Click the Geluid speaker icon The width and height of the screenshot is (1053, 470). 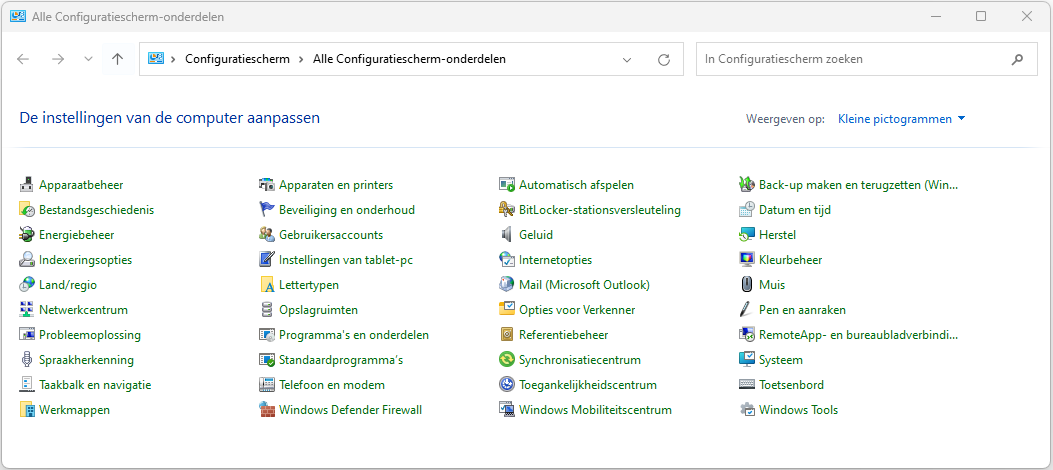tap(507, 235)
